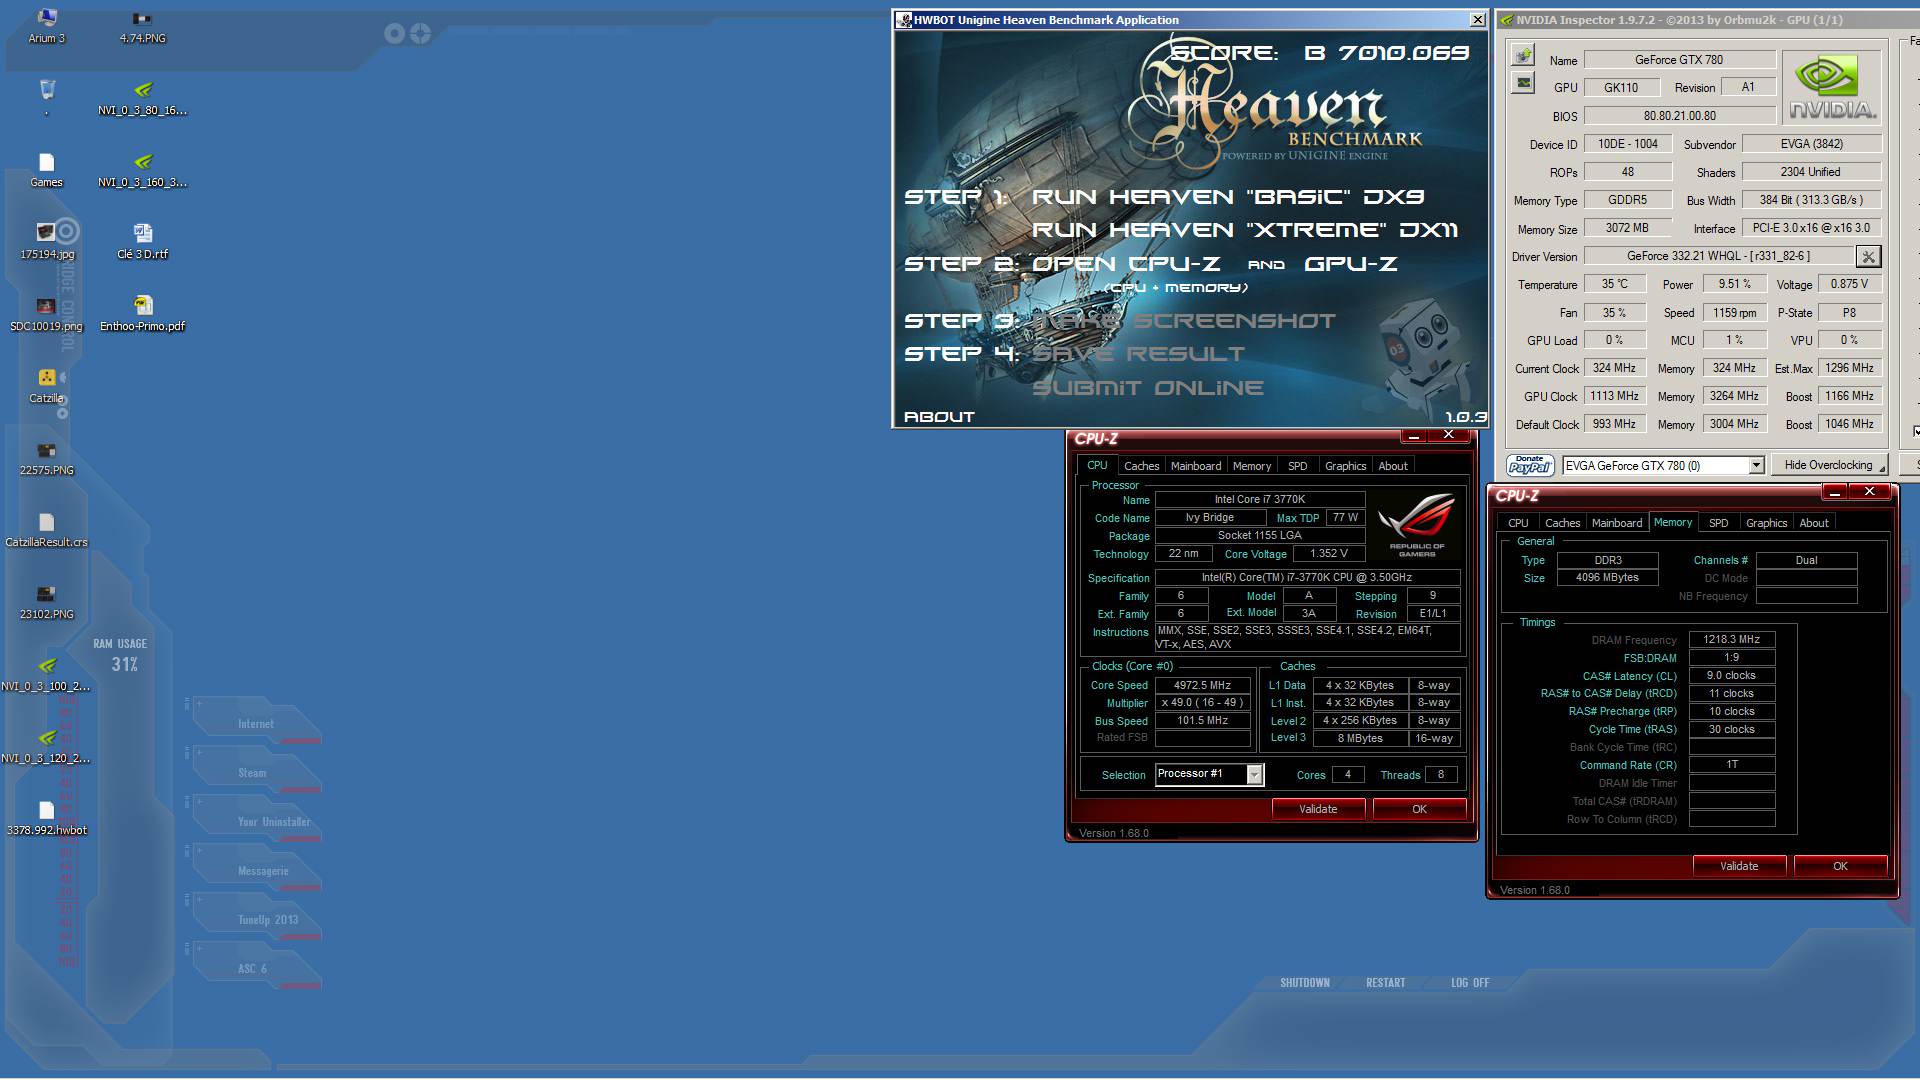Click Restart on the desktop skin

1385,983
